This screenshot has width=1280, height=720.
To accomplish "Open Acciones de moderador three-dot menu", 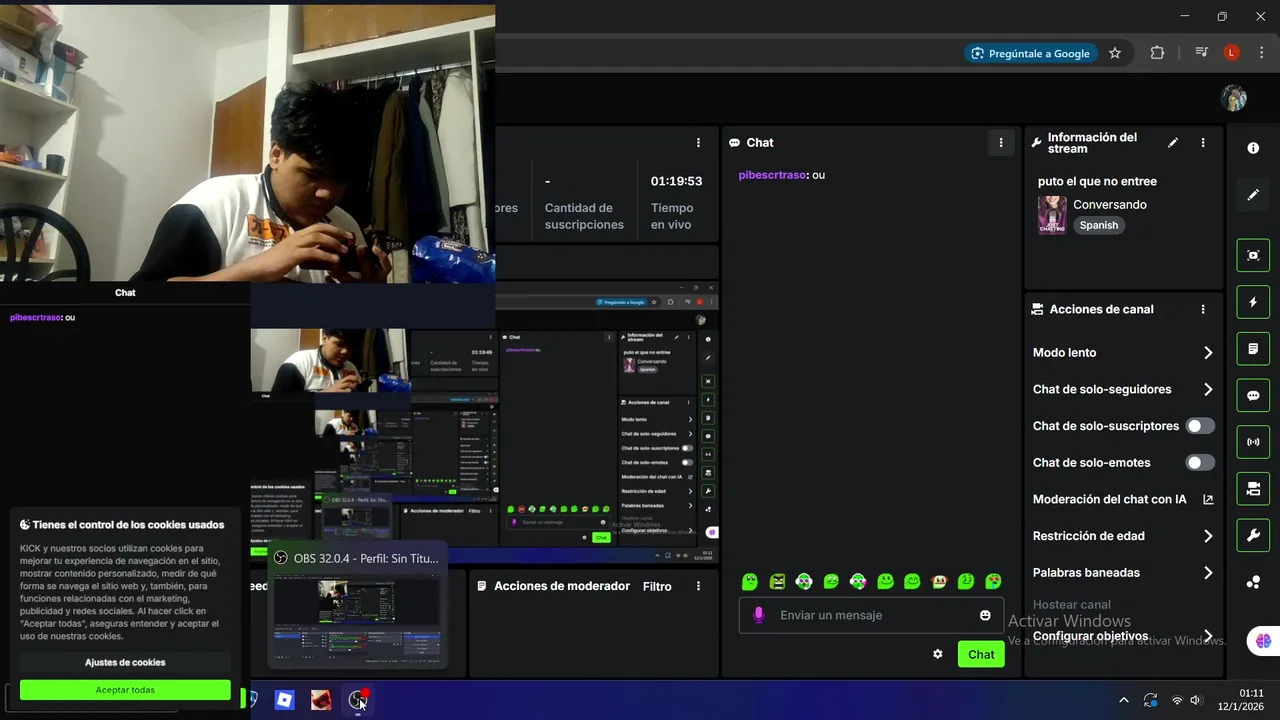I will tap(698, 586).
